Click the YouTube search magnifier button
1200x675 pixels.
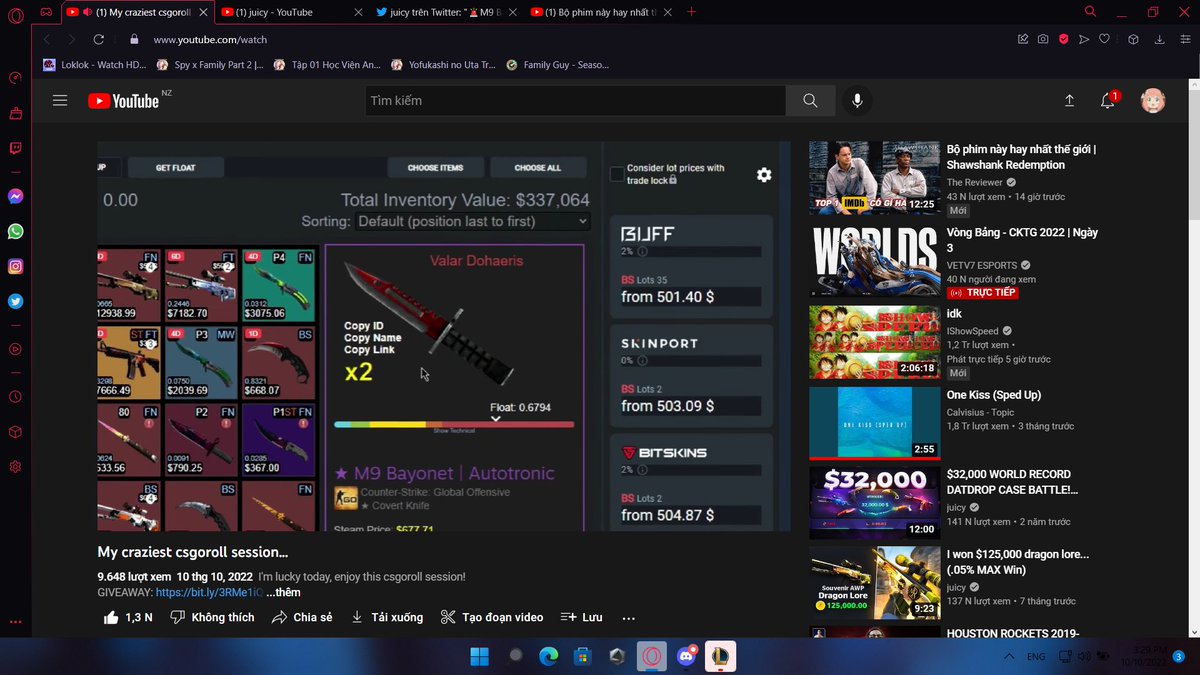(810, 101)
